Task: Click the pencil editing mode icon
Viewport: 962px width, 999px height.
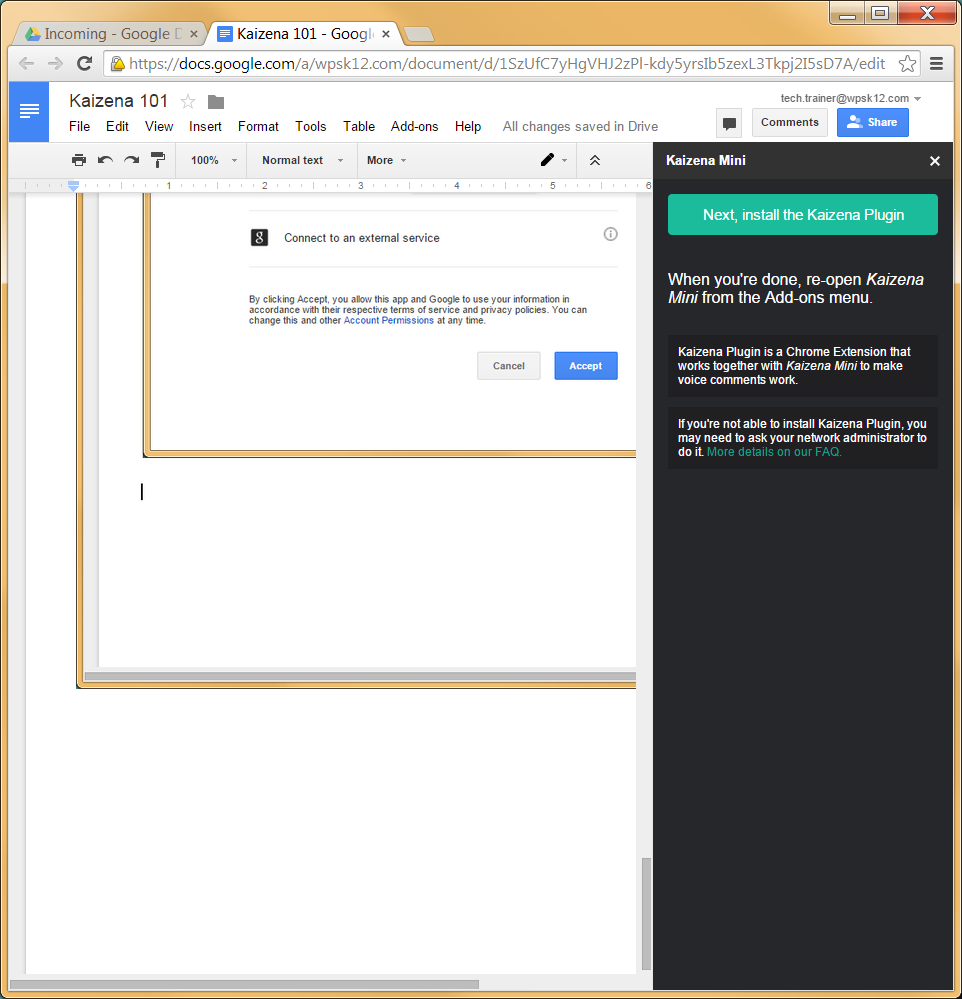Action: pos(547,160)
